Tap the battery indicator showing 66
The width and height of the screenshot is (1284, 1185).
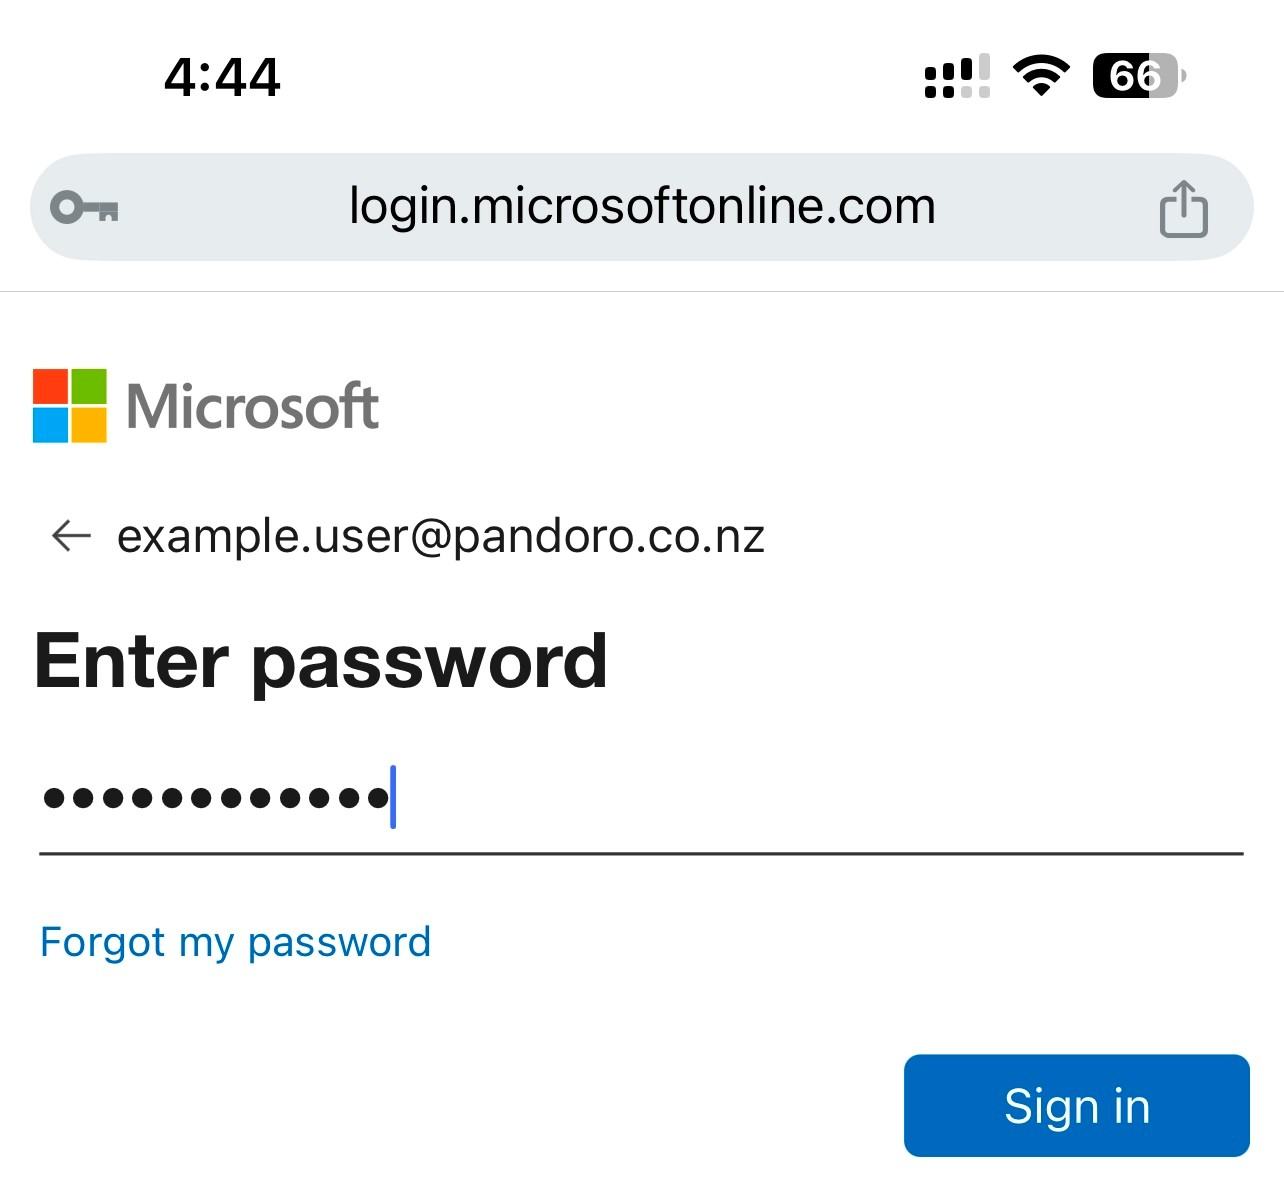coord(1139,76)
